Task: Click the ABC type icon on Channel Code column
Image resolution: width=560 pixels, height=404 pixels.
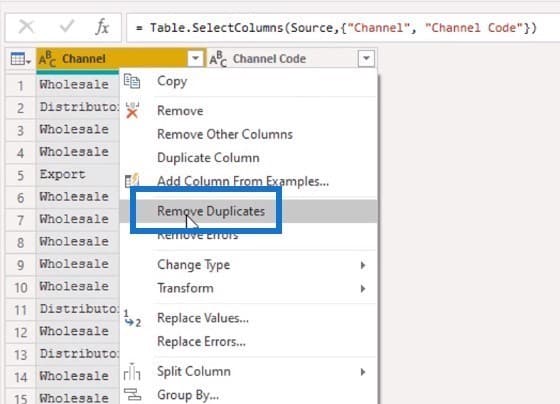Action: point(218,59)
